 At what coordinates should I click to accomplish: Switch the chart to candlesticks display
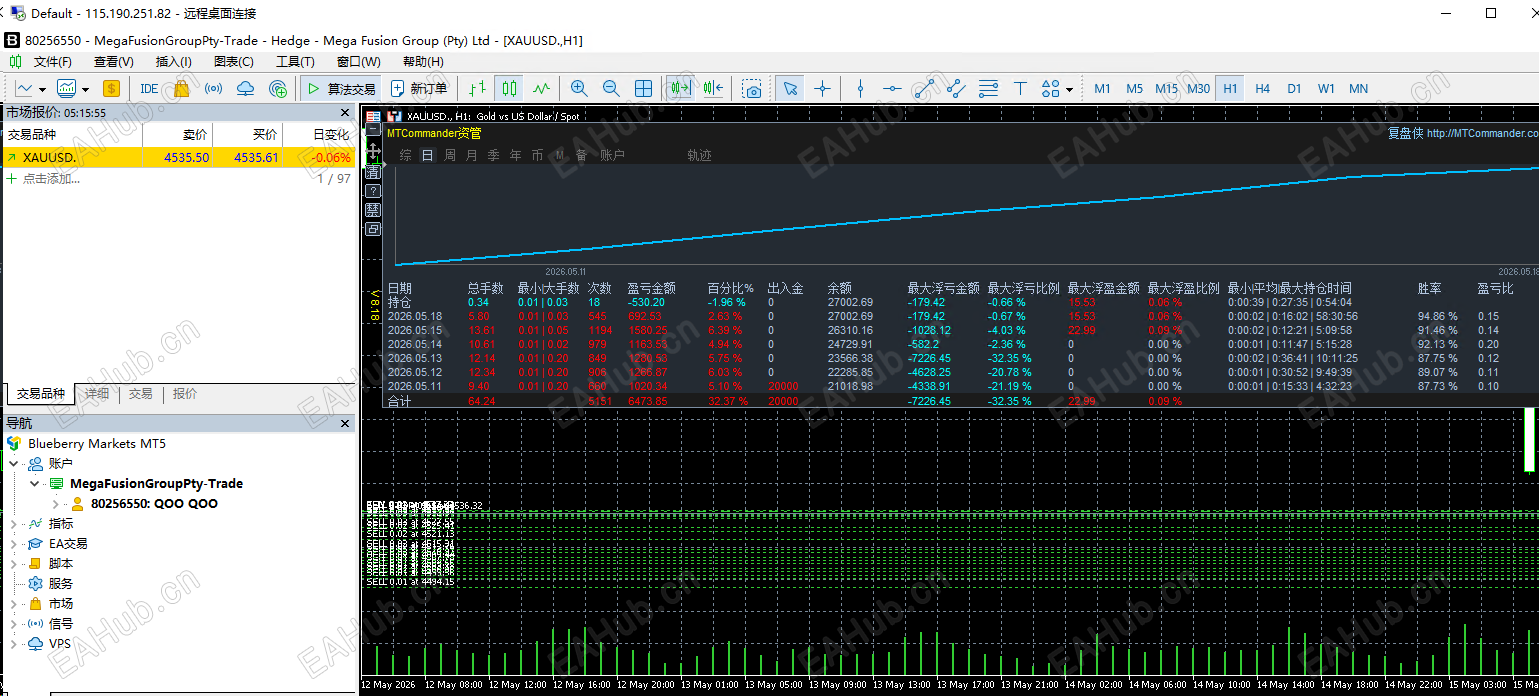point(509,88)
